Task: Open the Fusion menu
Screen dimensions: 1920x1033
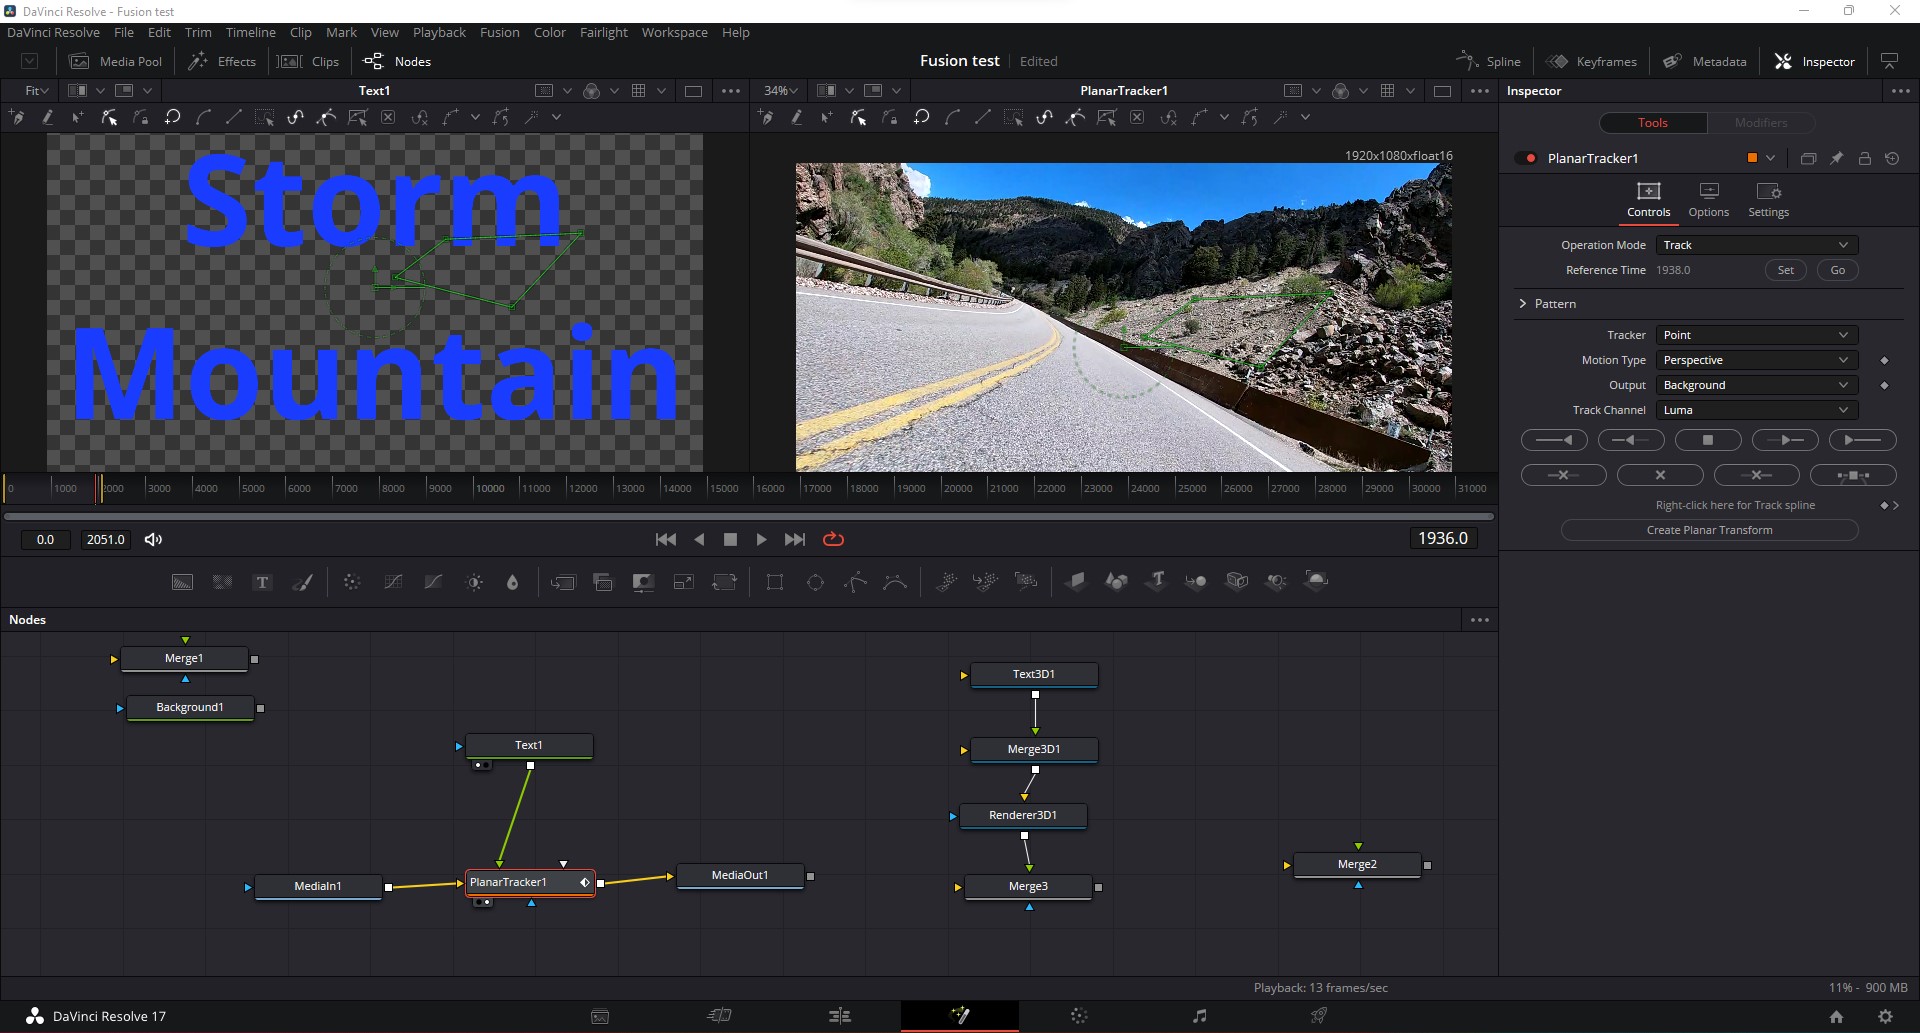Action: coord(499,32)
